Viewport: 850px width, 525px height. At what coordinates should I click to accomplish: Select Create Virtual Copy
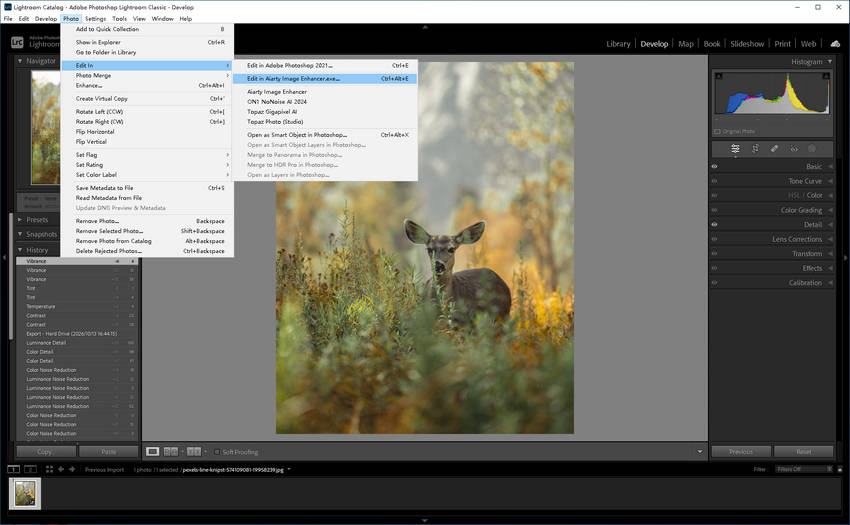pos(147,99)
